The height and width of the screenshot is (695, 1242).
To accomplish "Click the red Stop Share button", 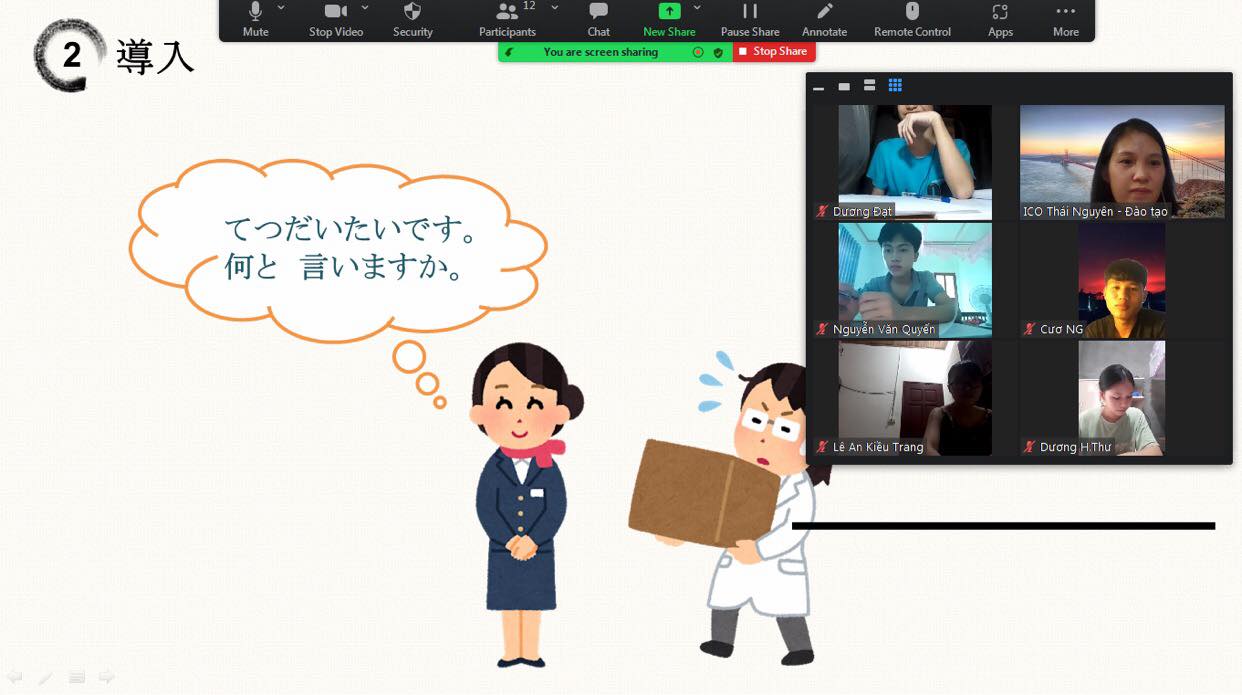I will point(774,52).
